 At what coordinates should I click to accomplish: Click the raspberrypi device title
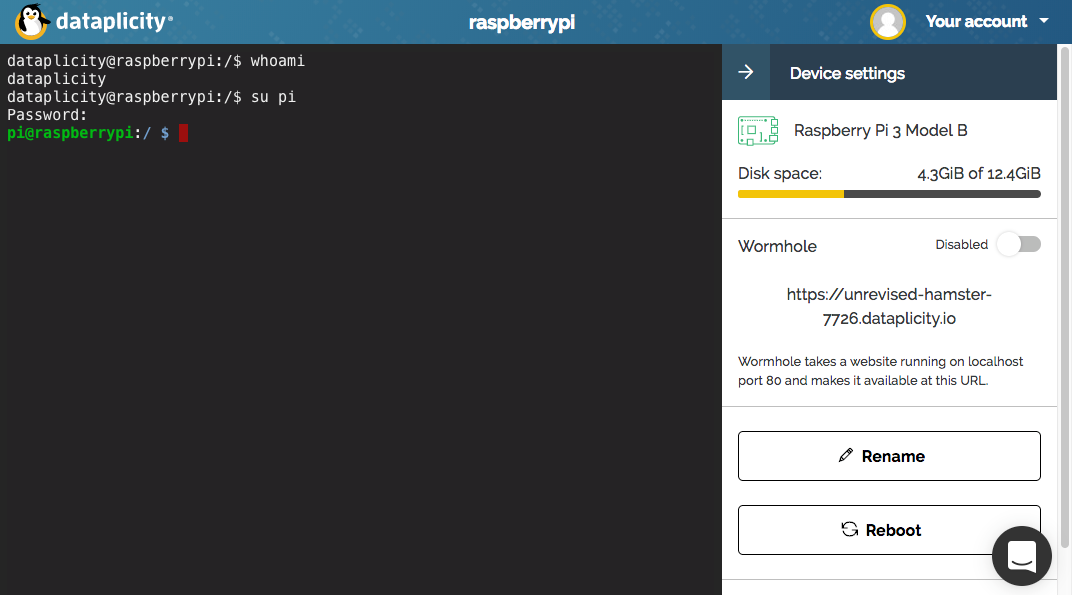point(522,23)
